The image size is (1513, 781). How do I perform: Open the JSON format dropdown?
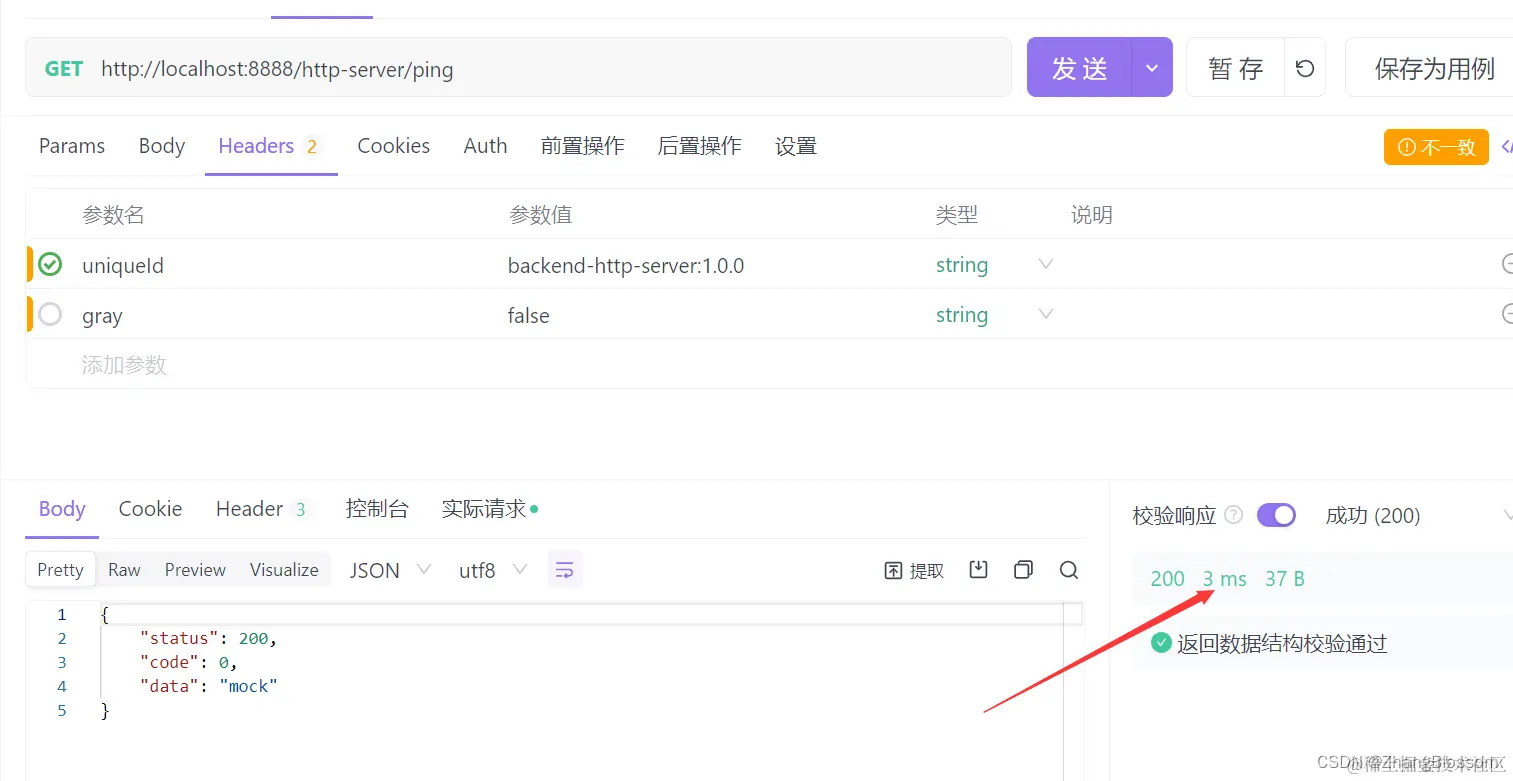[390, 570]
